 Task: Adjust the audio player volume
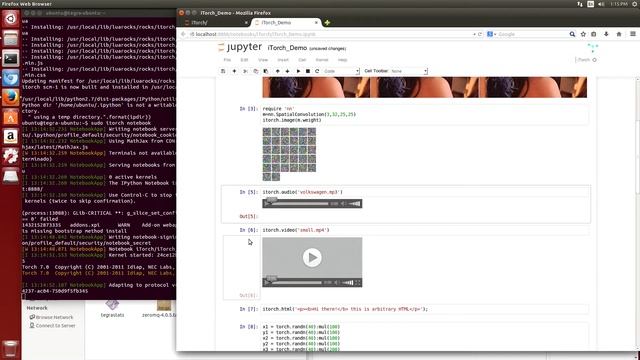355,204
